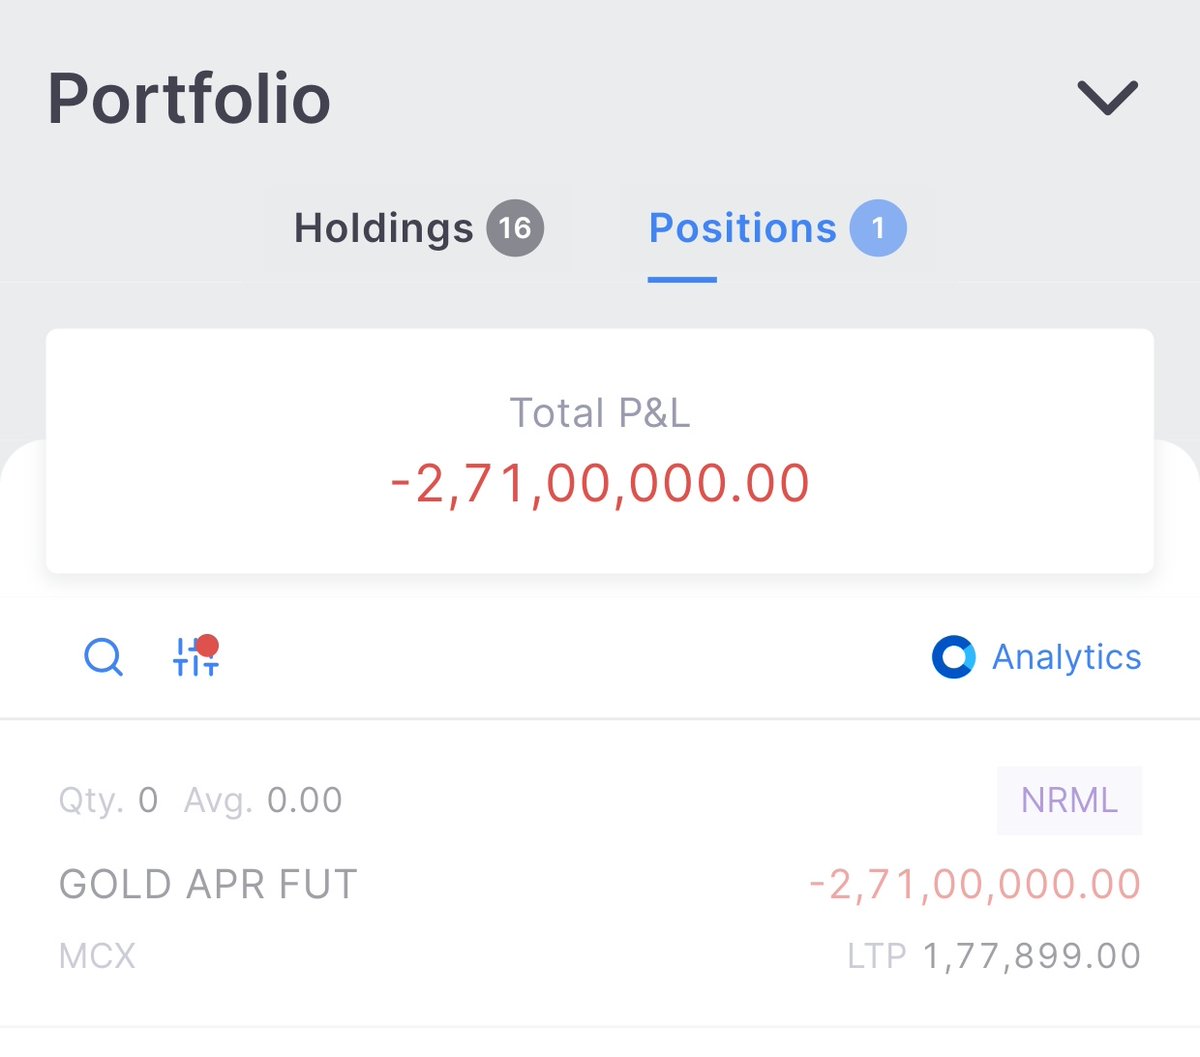Open the Analytics link
1200x1057 pixels.
click(1066, 657)
